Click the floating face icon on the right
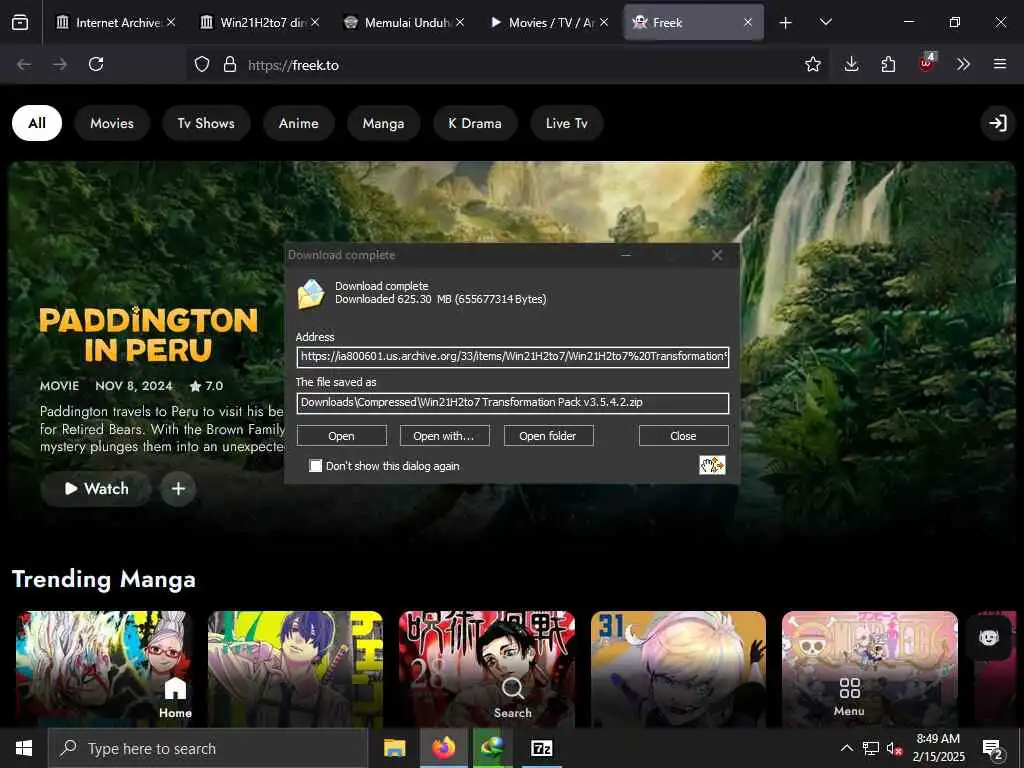The width and height of the screenshot is (1024, 768). (989, 637)
